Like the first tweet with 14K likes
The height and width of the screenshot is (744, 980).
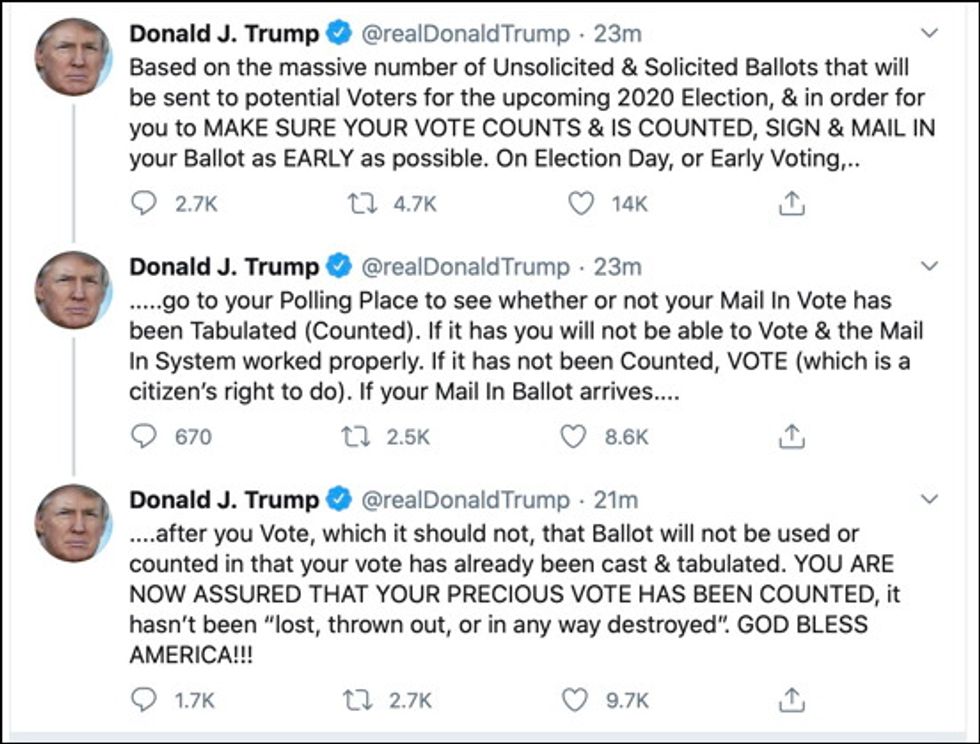point(582,204)
